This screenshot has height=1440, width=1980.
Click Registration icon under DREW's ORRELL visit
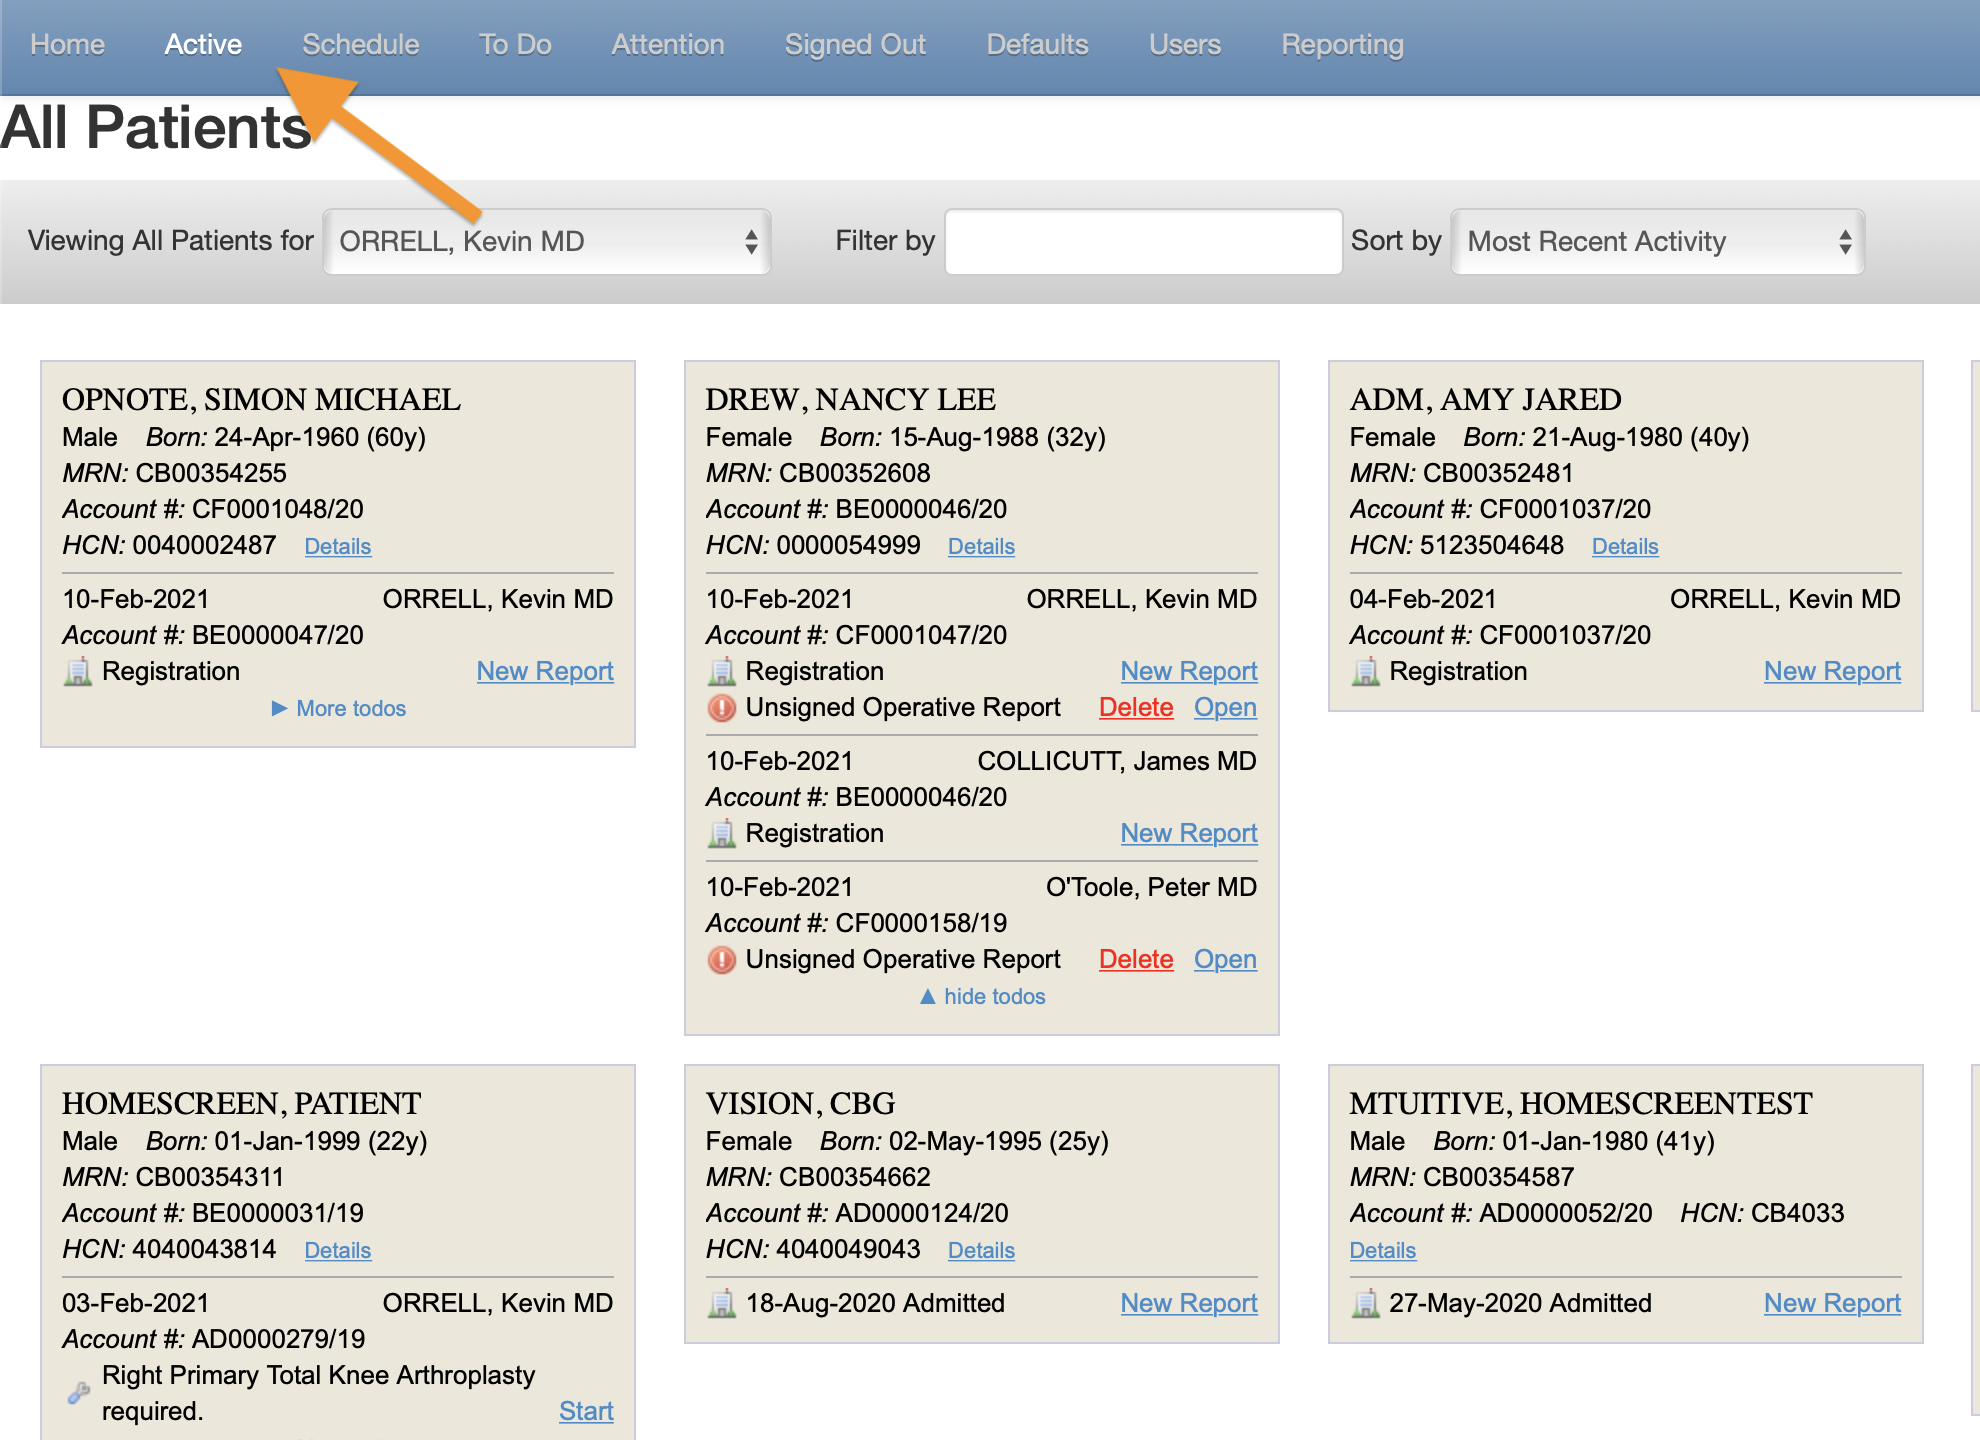(x=721, y=671)
